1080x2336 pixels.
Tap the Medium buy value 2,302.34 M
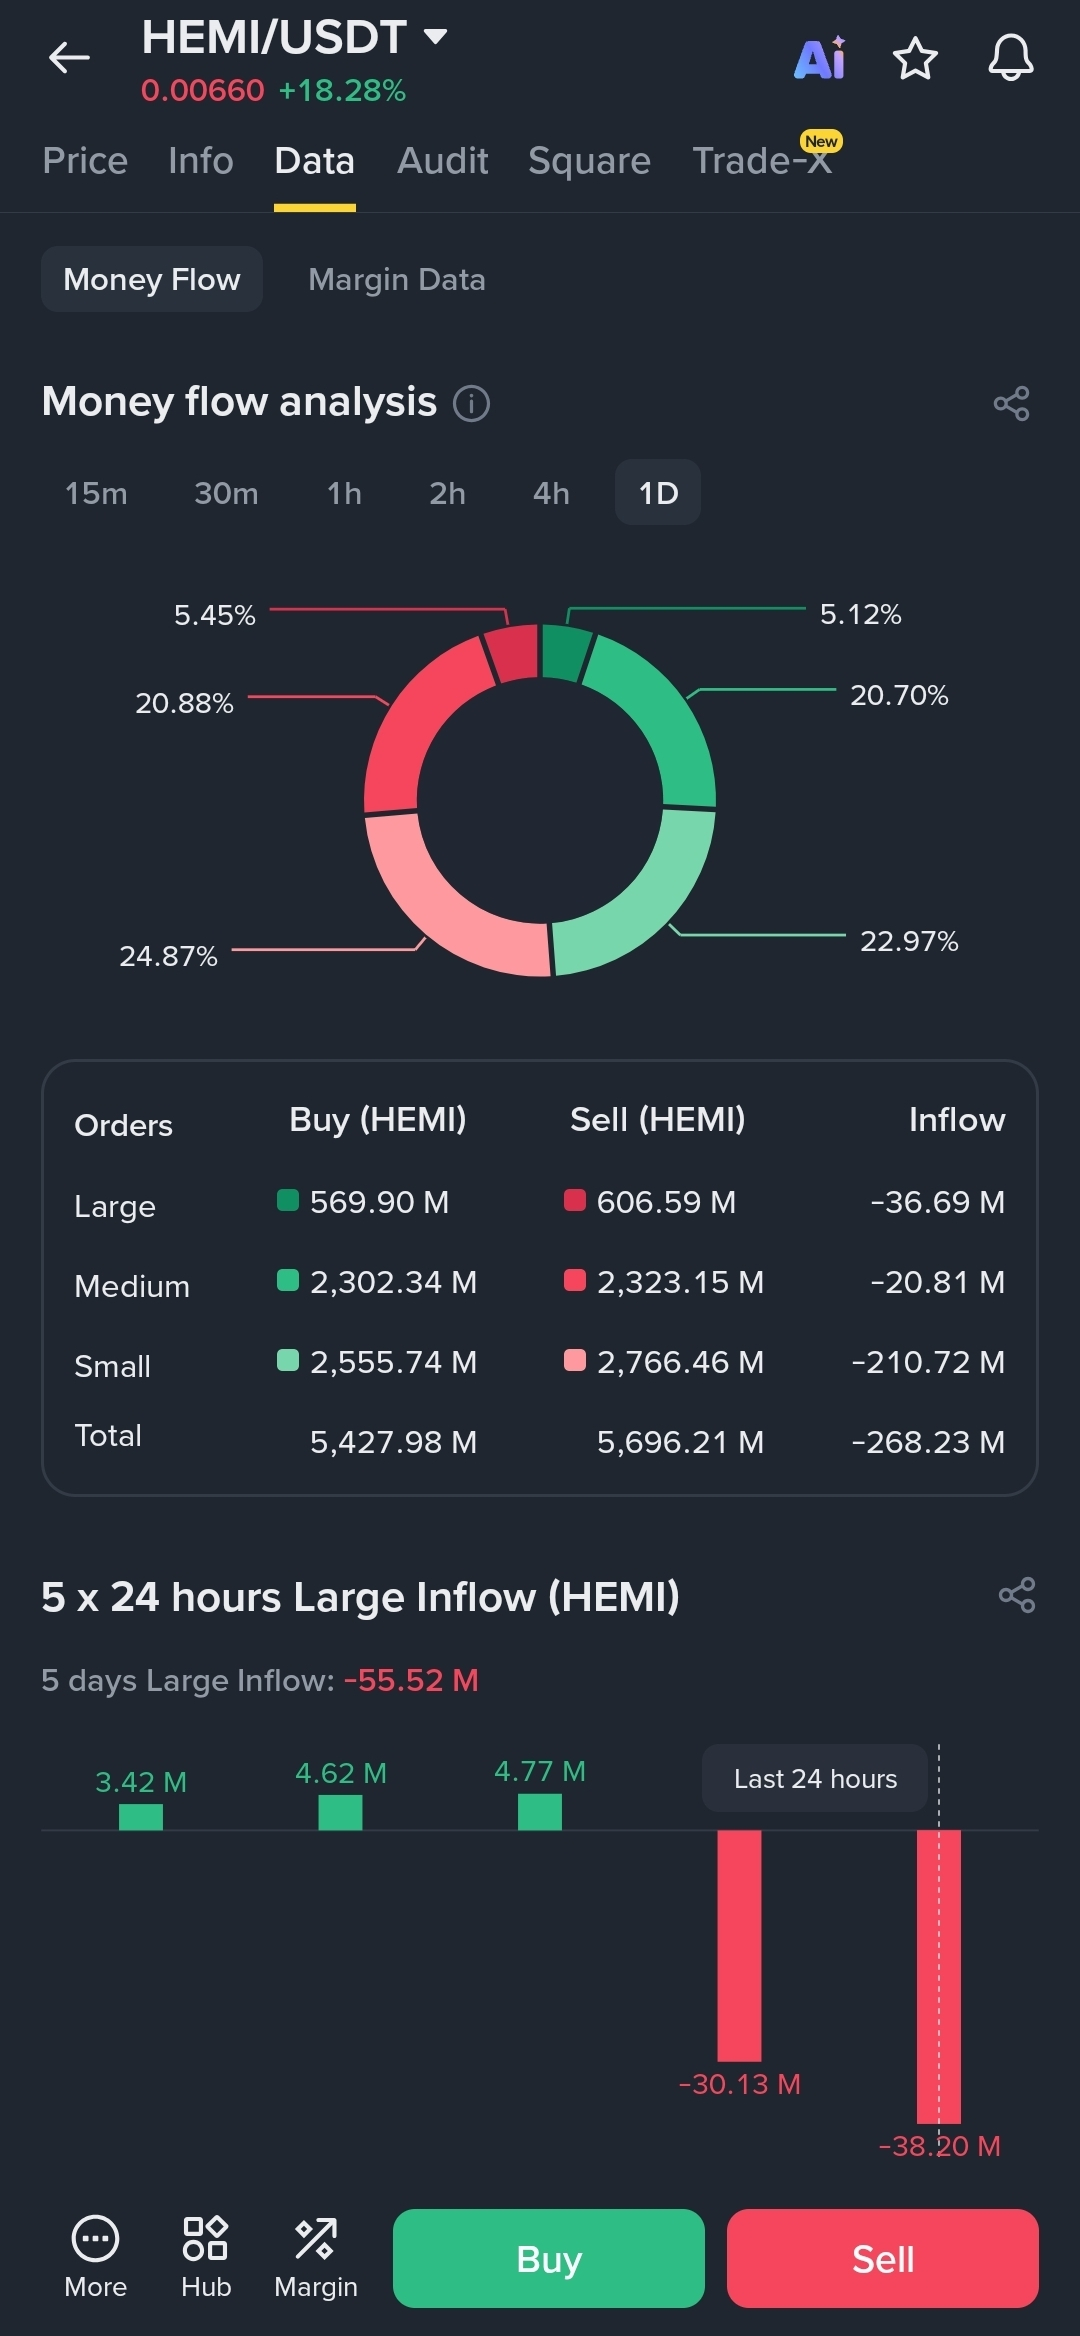393,1281
